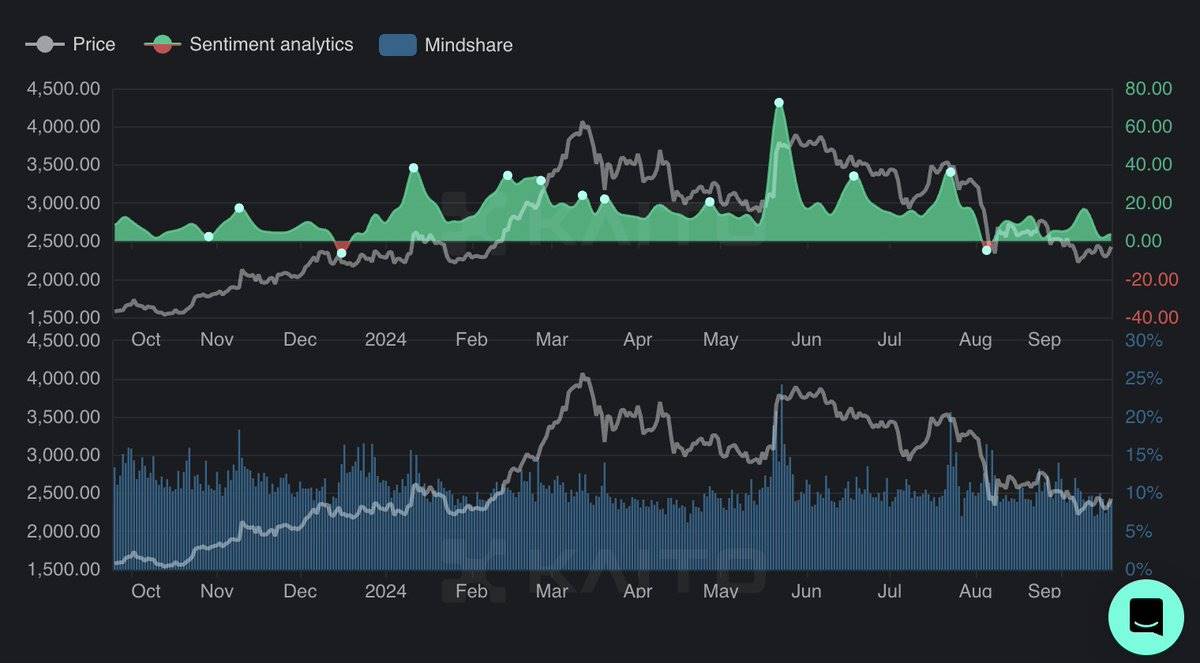
Task: Click the price line peak in March, top chart
Action: point(583,124)
